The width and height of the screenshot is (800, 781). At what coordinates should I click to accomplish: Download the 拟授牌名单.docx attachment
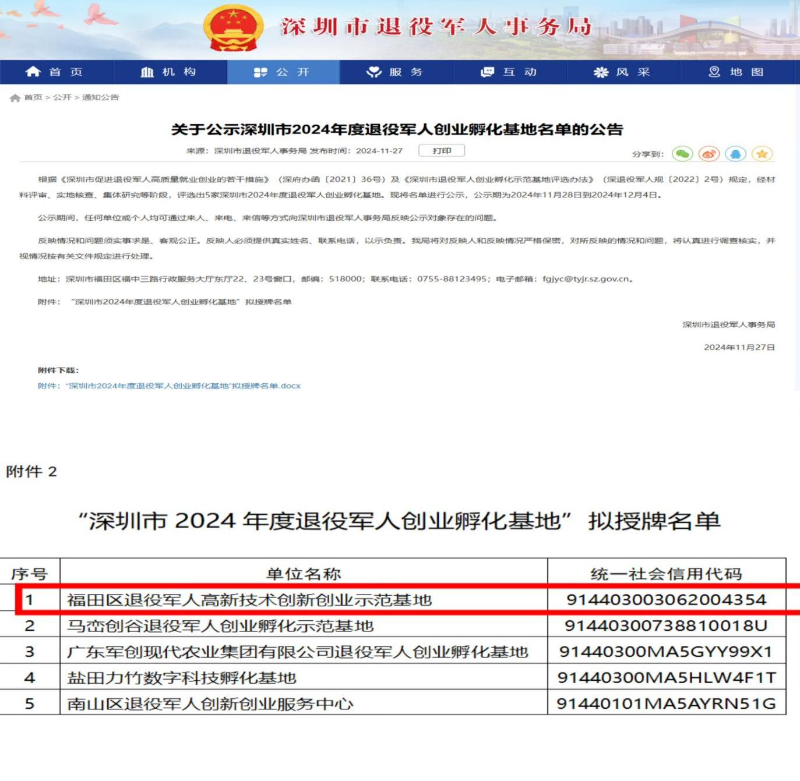[169, 386]
